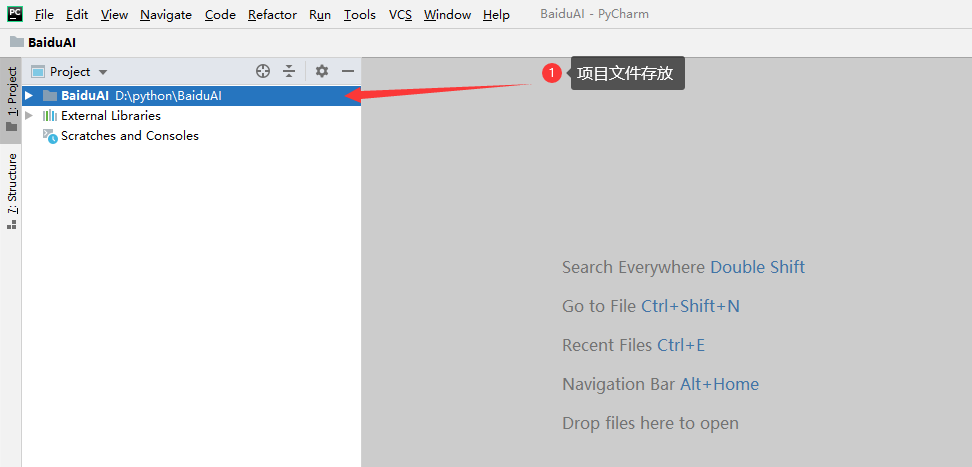Toggle the 1: Project side tab
Image resolution: width=972 pixels, height=467 pixels.
click(x=12, y=99)
